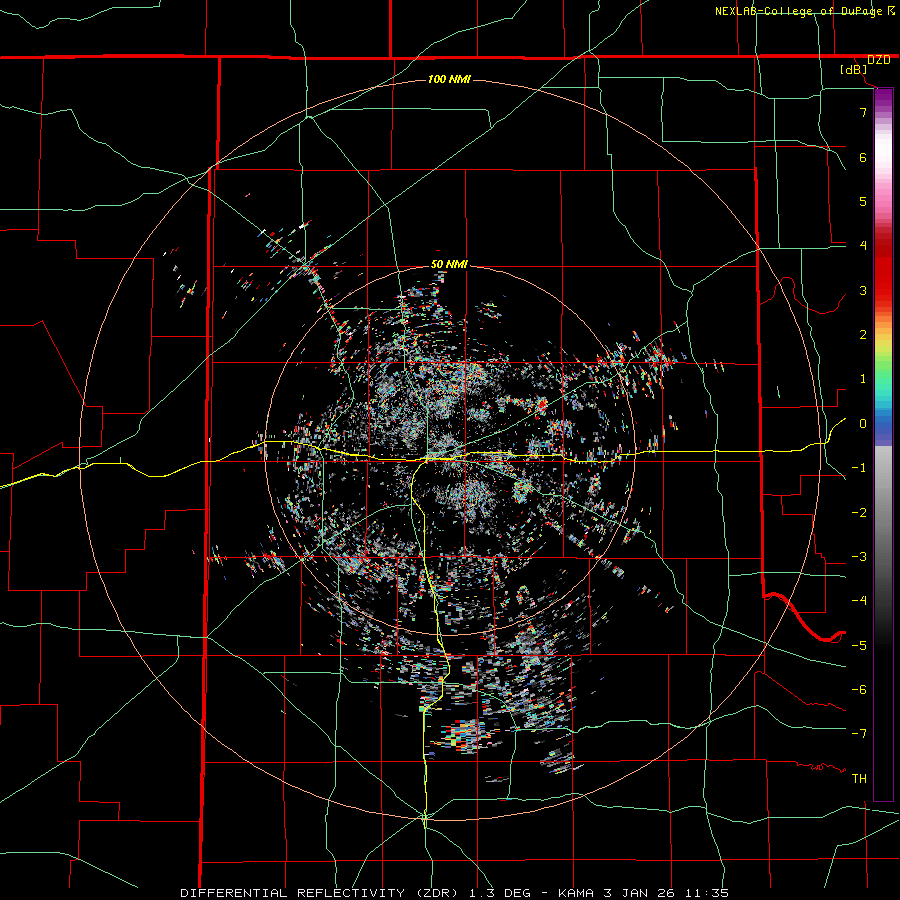Screen dimensions: 900x900
Task: Click the KAMA station identifier text
Action: click(x=576, y=893)
